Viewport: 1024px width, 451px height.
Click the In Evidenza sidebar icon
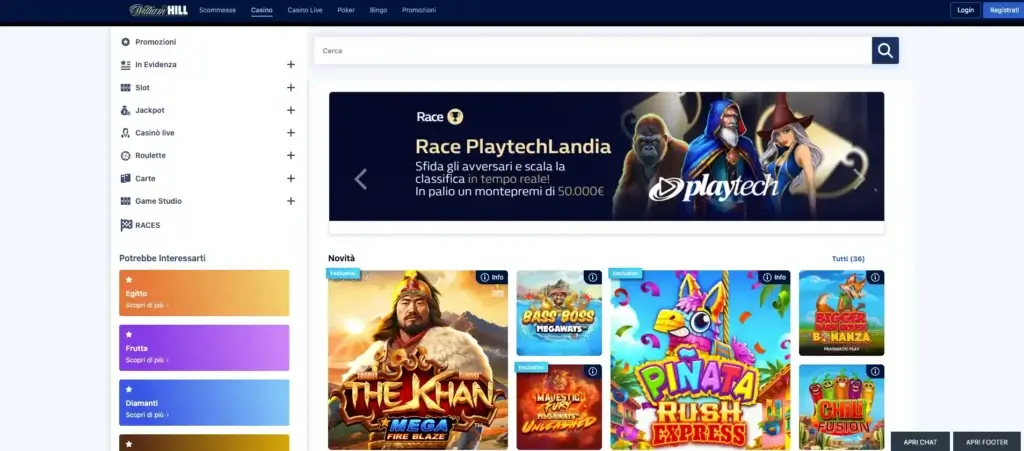[x=125, y=65]
